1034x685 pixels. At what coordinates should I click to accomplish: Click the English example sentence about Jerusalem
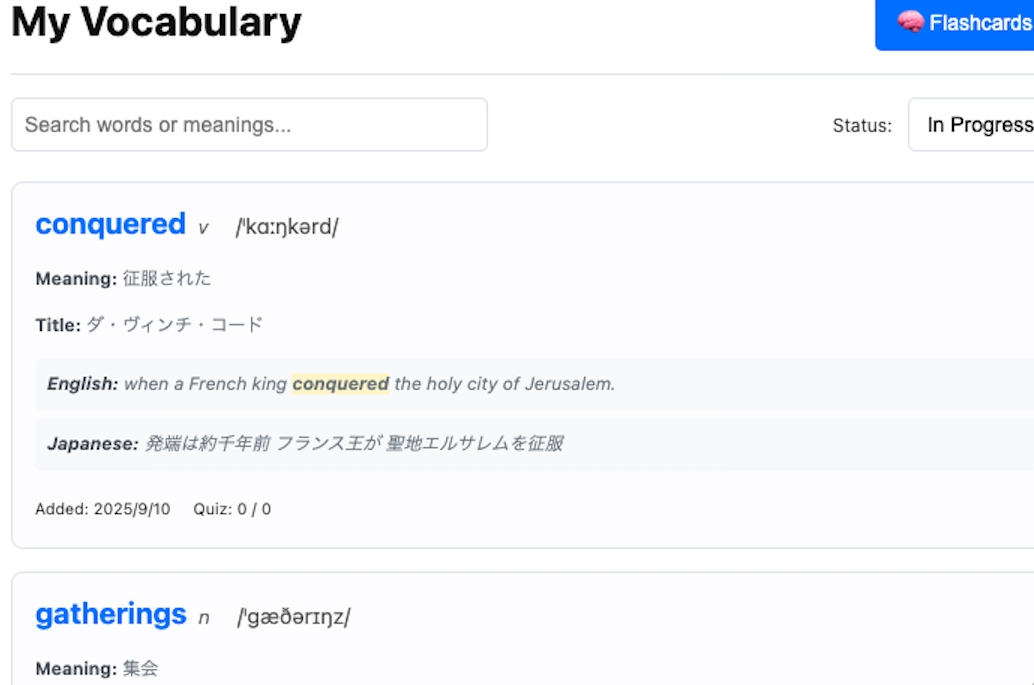tap(330, 383)
